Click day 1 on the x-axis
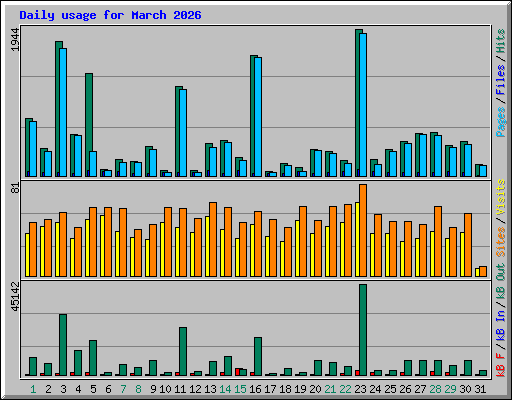The height and width of the screenshot is (400, 512). tap(33, 389)
